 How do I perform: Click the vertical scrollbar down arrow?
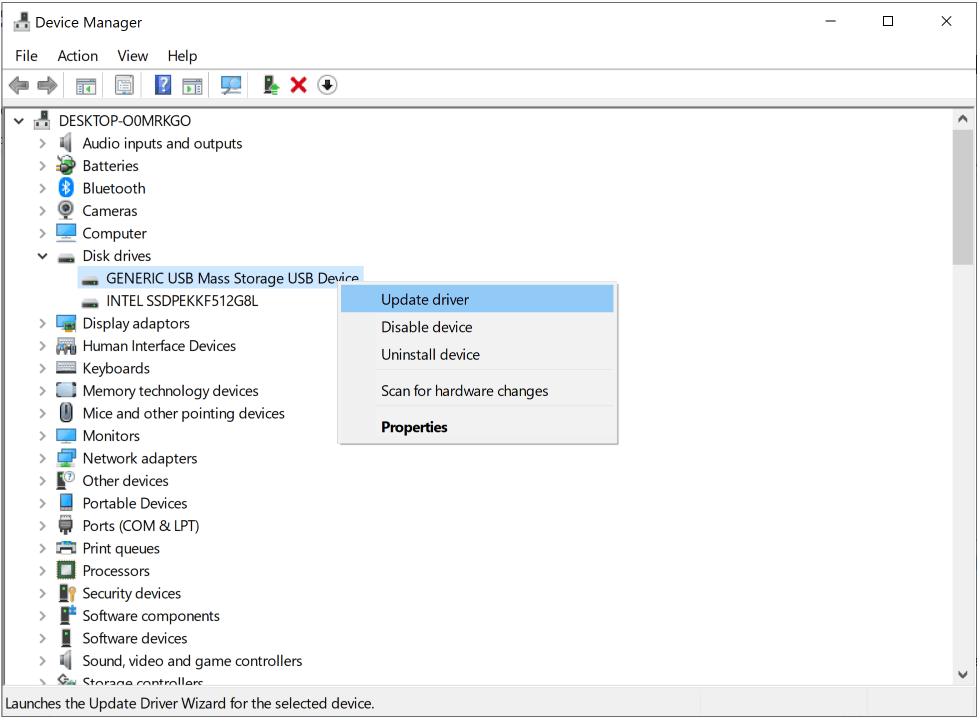tap(963, 674)
